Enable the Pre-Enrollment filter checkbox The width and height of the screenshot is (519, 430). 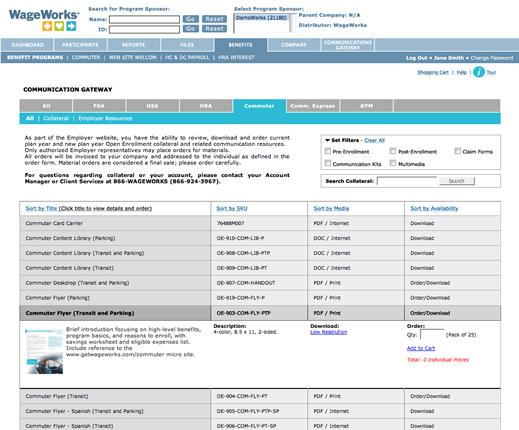pyautogui.click(x=328, y=151)
